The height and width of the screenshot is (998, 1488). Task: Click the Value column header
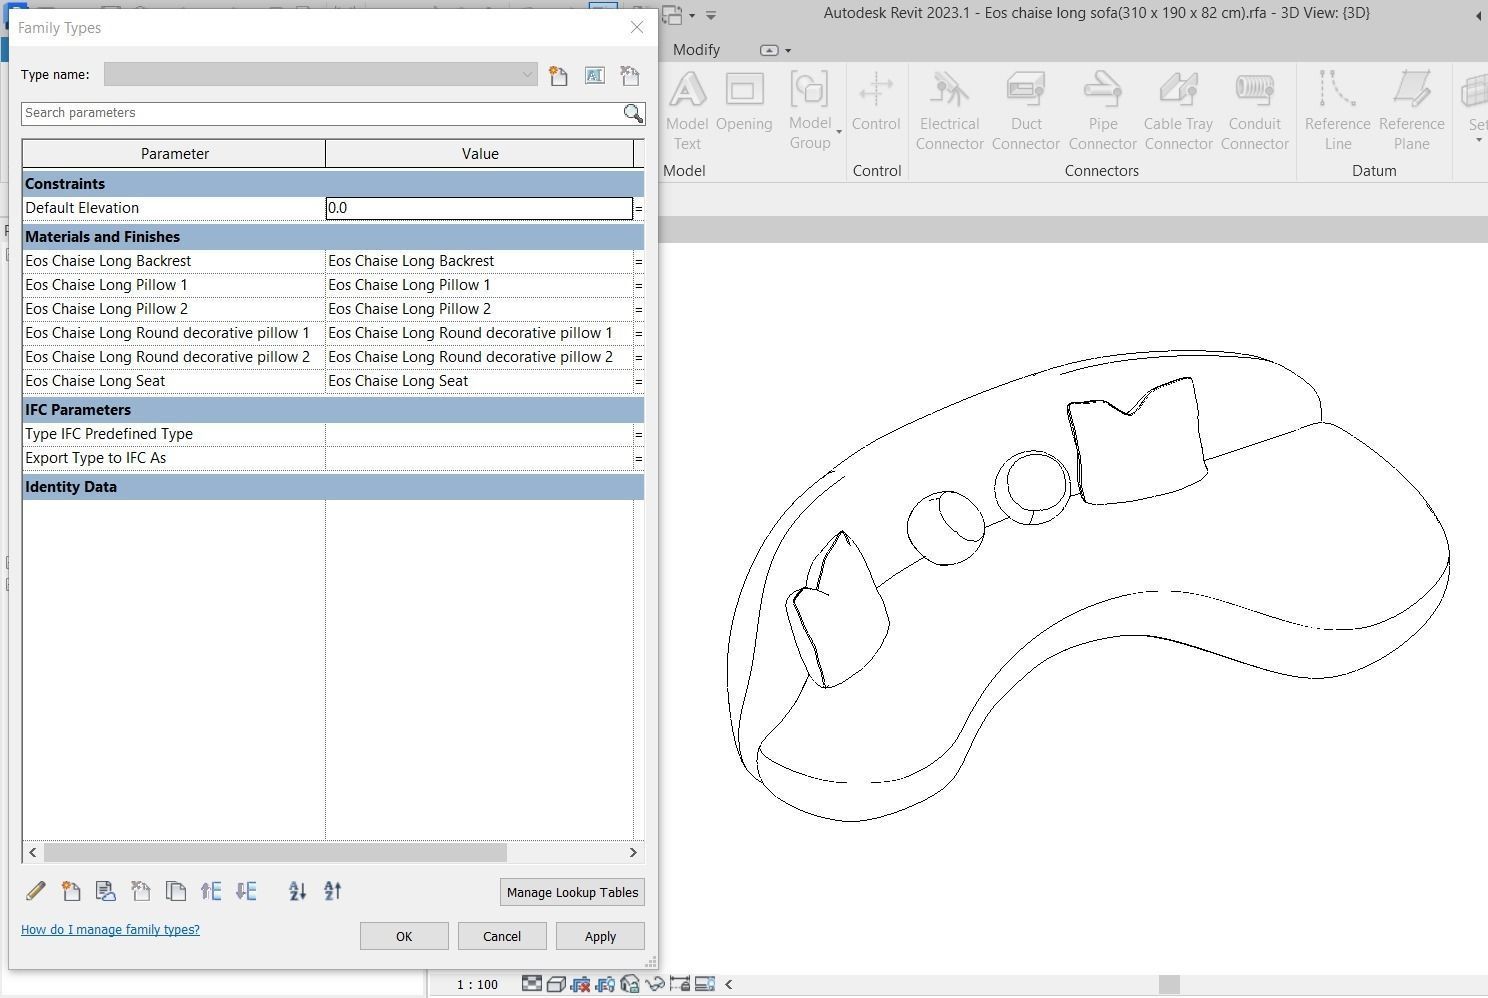[480, 154]
